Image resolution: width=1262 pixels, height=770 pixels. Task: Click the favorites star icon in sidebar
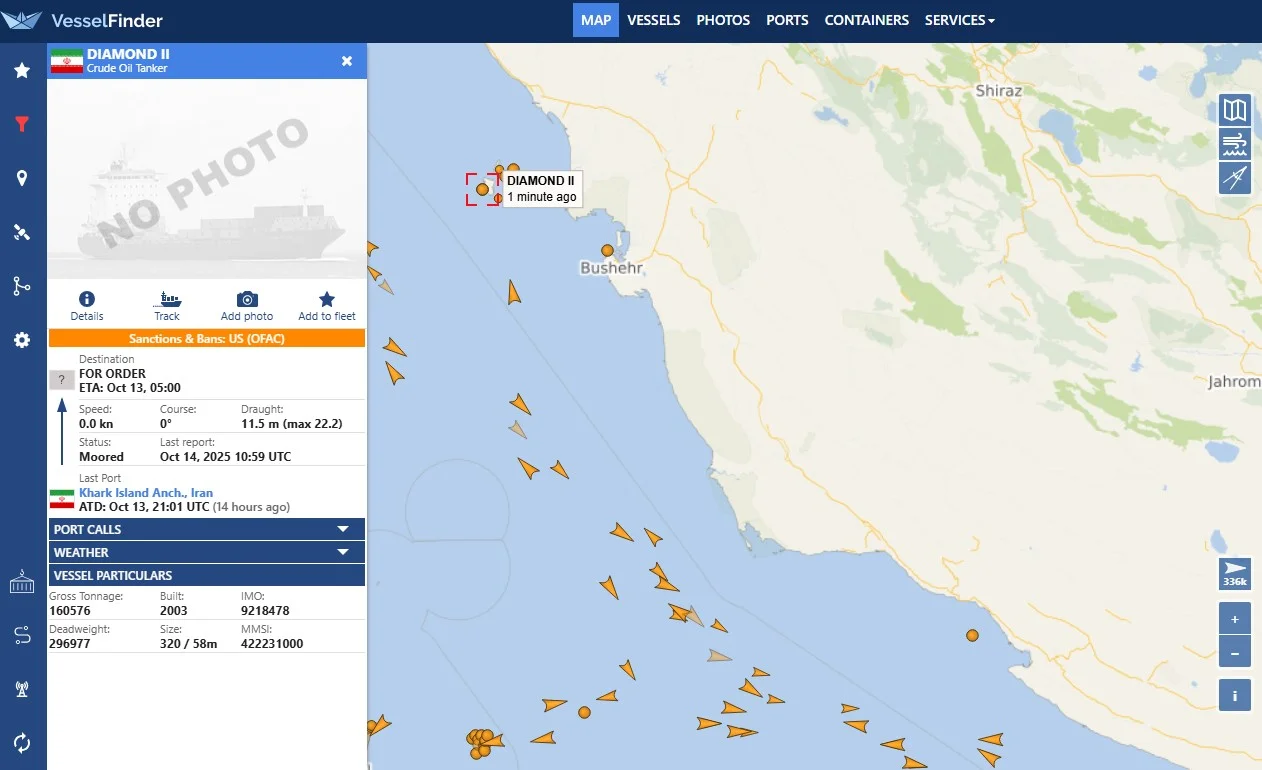click(22, 71)
